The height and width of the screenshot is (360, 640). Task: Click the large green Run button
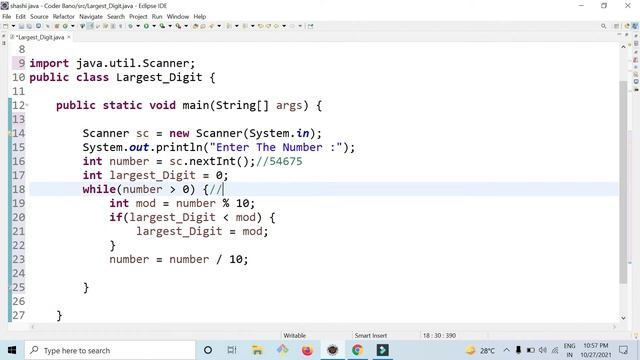pos(146,26)
